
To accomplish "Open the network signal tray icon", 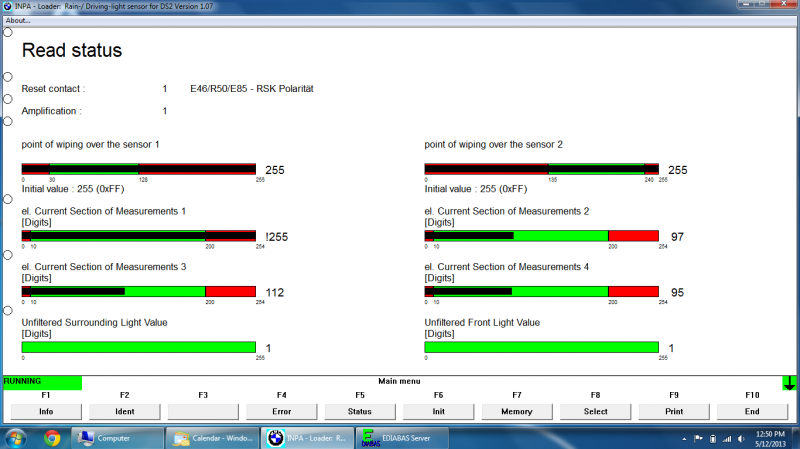I will [727, 439].
